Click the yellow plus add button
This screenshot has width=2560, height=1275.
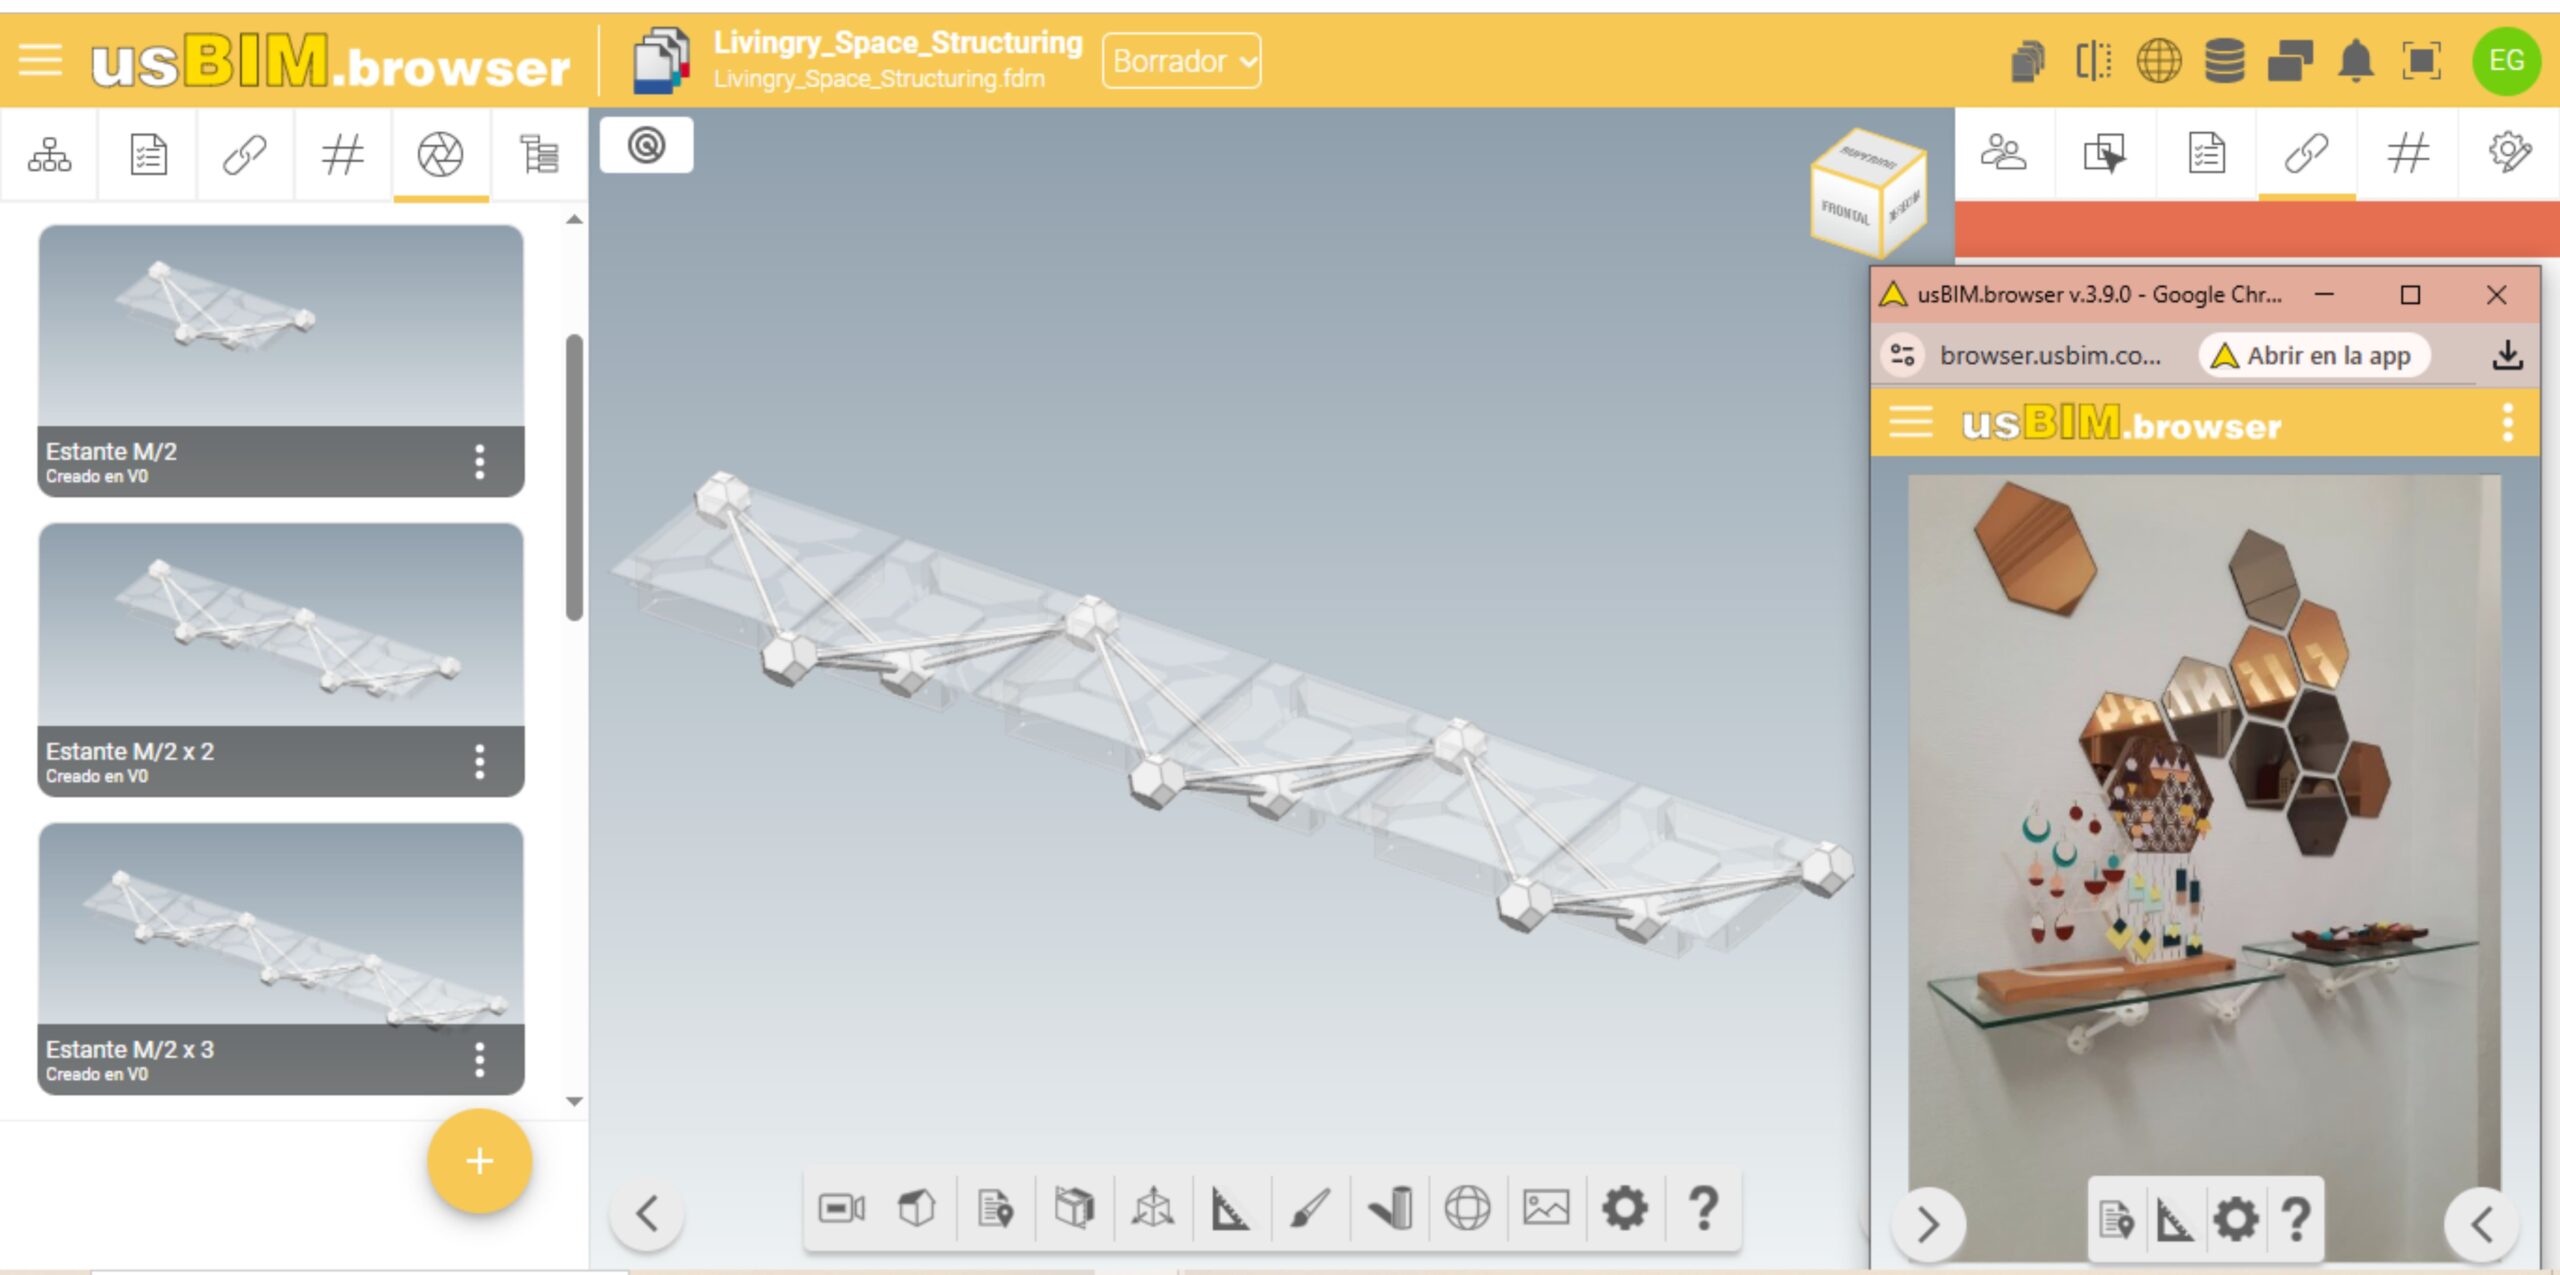tap(479, 1161)
